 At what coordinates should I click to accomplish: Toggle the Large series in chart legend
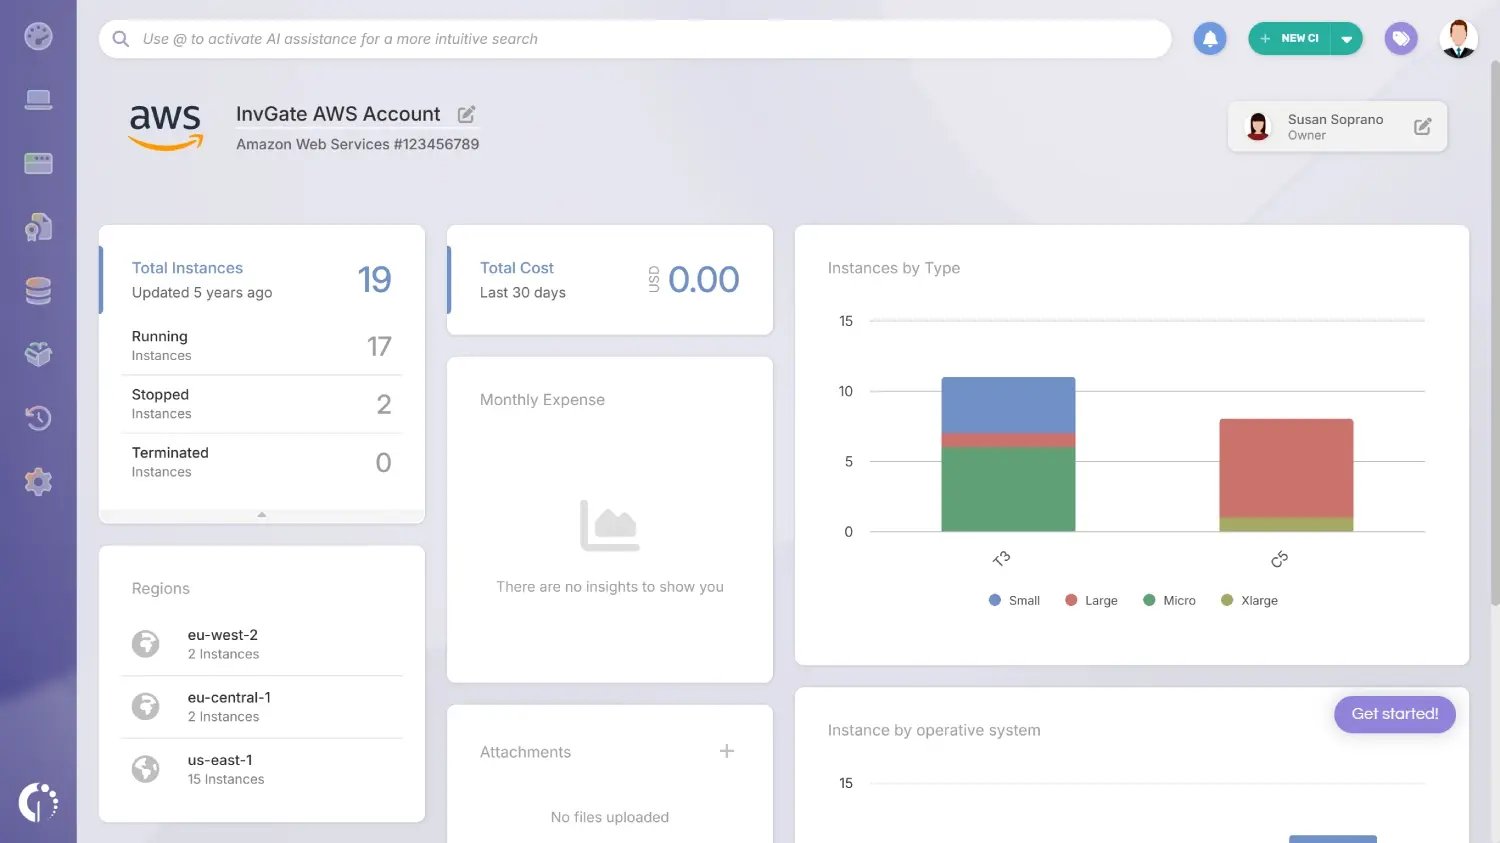coord(1091,600)
